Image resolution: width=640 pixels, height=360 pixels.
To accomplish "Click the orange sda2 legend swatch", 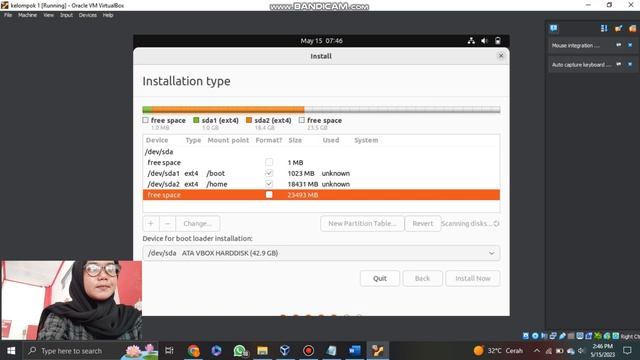I will [x=249, y=120].
